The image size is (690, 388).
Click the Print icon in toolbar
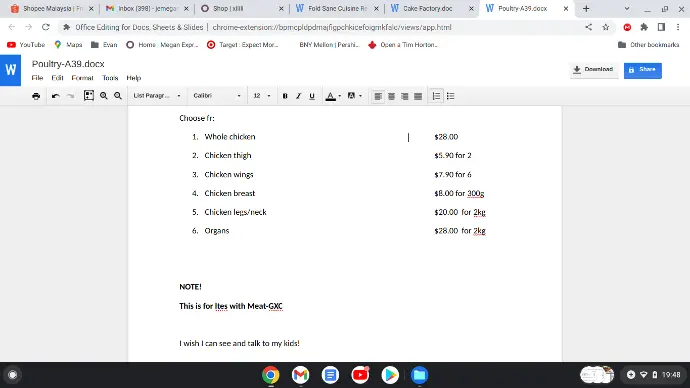(36, 96)
